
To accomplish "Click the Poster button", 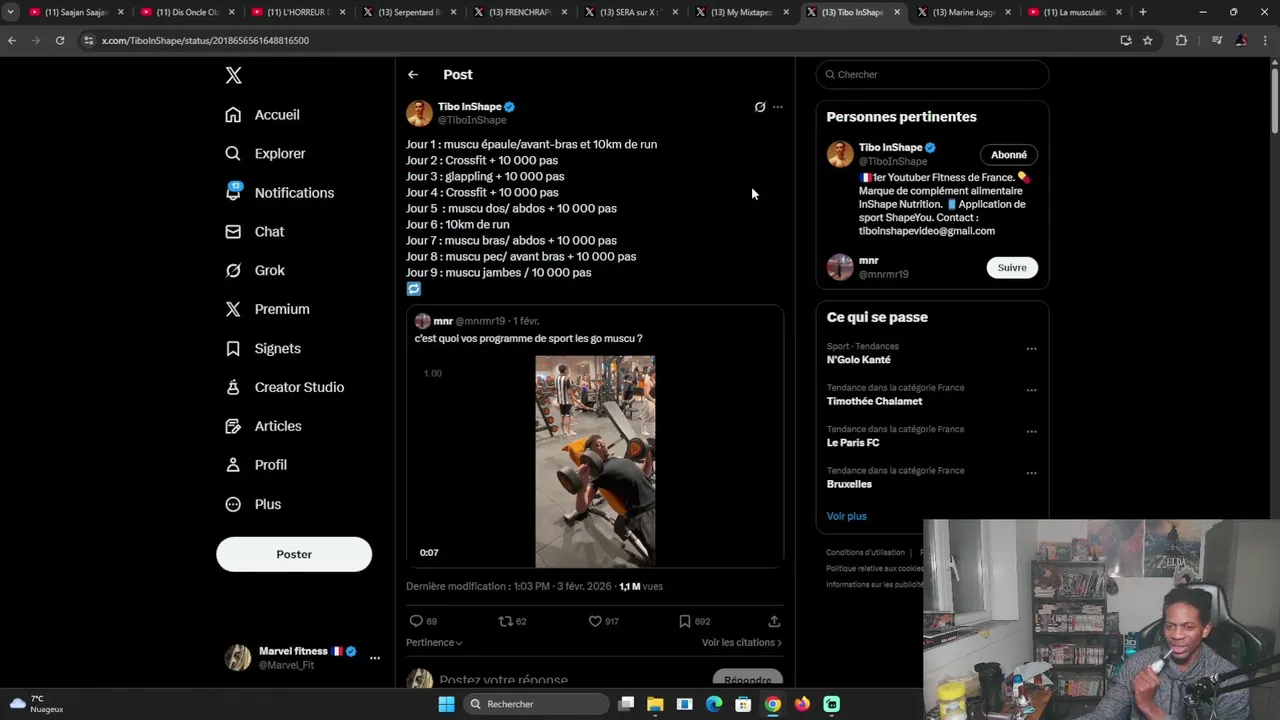I will pyautogui.click(x=294, y=554).
